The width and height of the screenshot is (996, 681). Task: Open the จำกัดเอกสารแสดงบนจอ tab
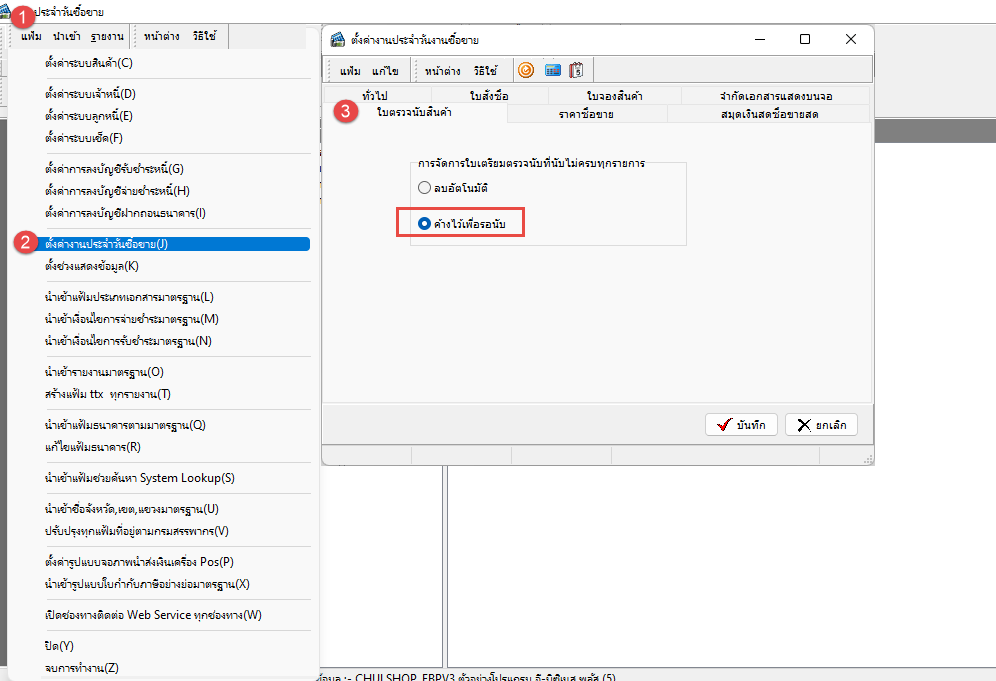[x=775, y=96]
